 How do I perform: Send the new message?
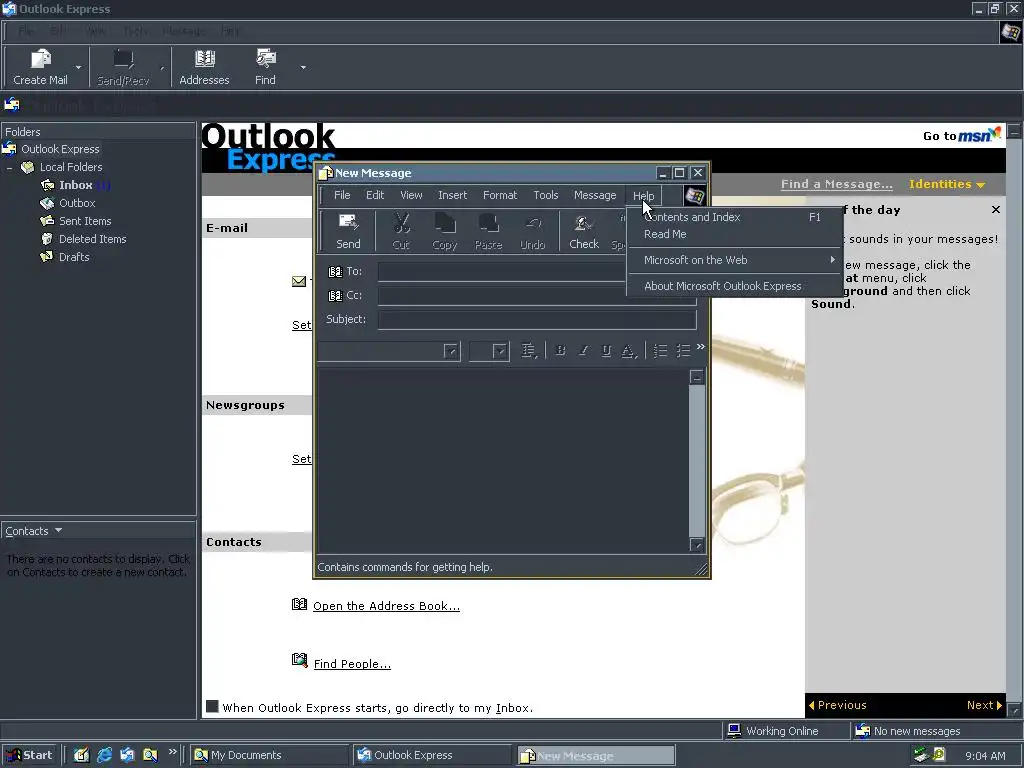click(x=348, y=231)
